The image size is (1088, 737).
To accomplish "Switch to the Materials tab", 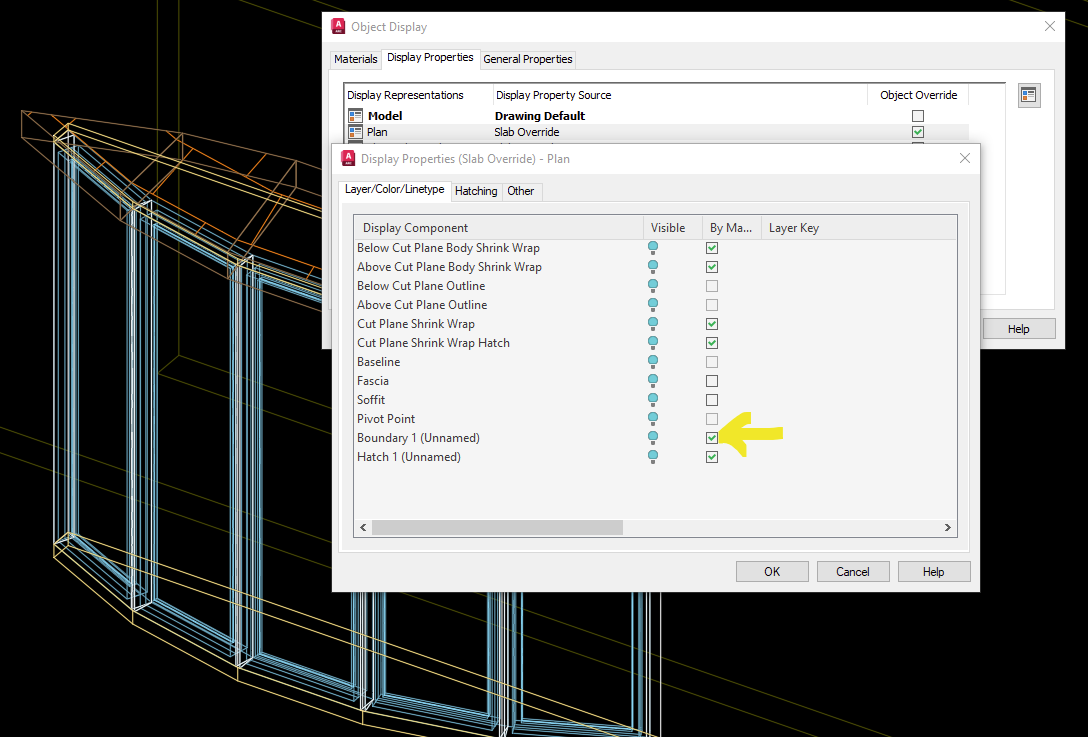I will click(355, 59).
